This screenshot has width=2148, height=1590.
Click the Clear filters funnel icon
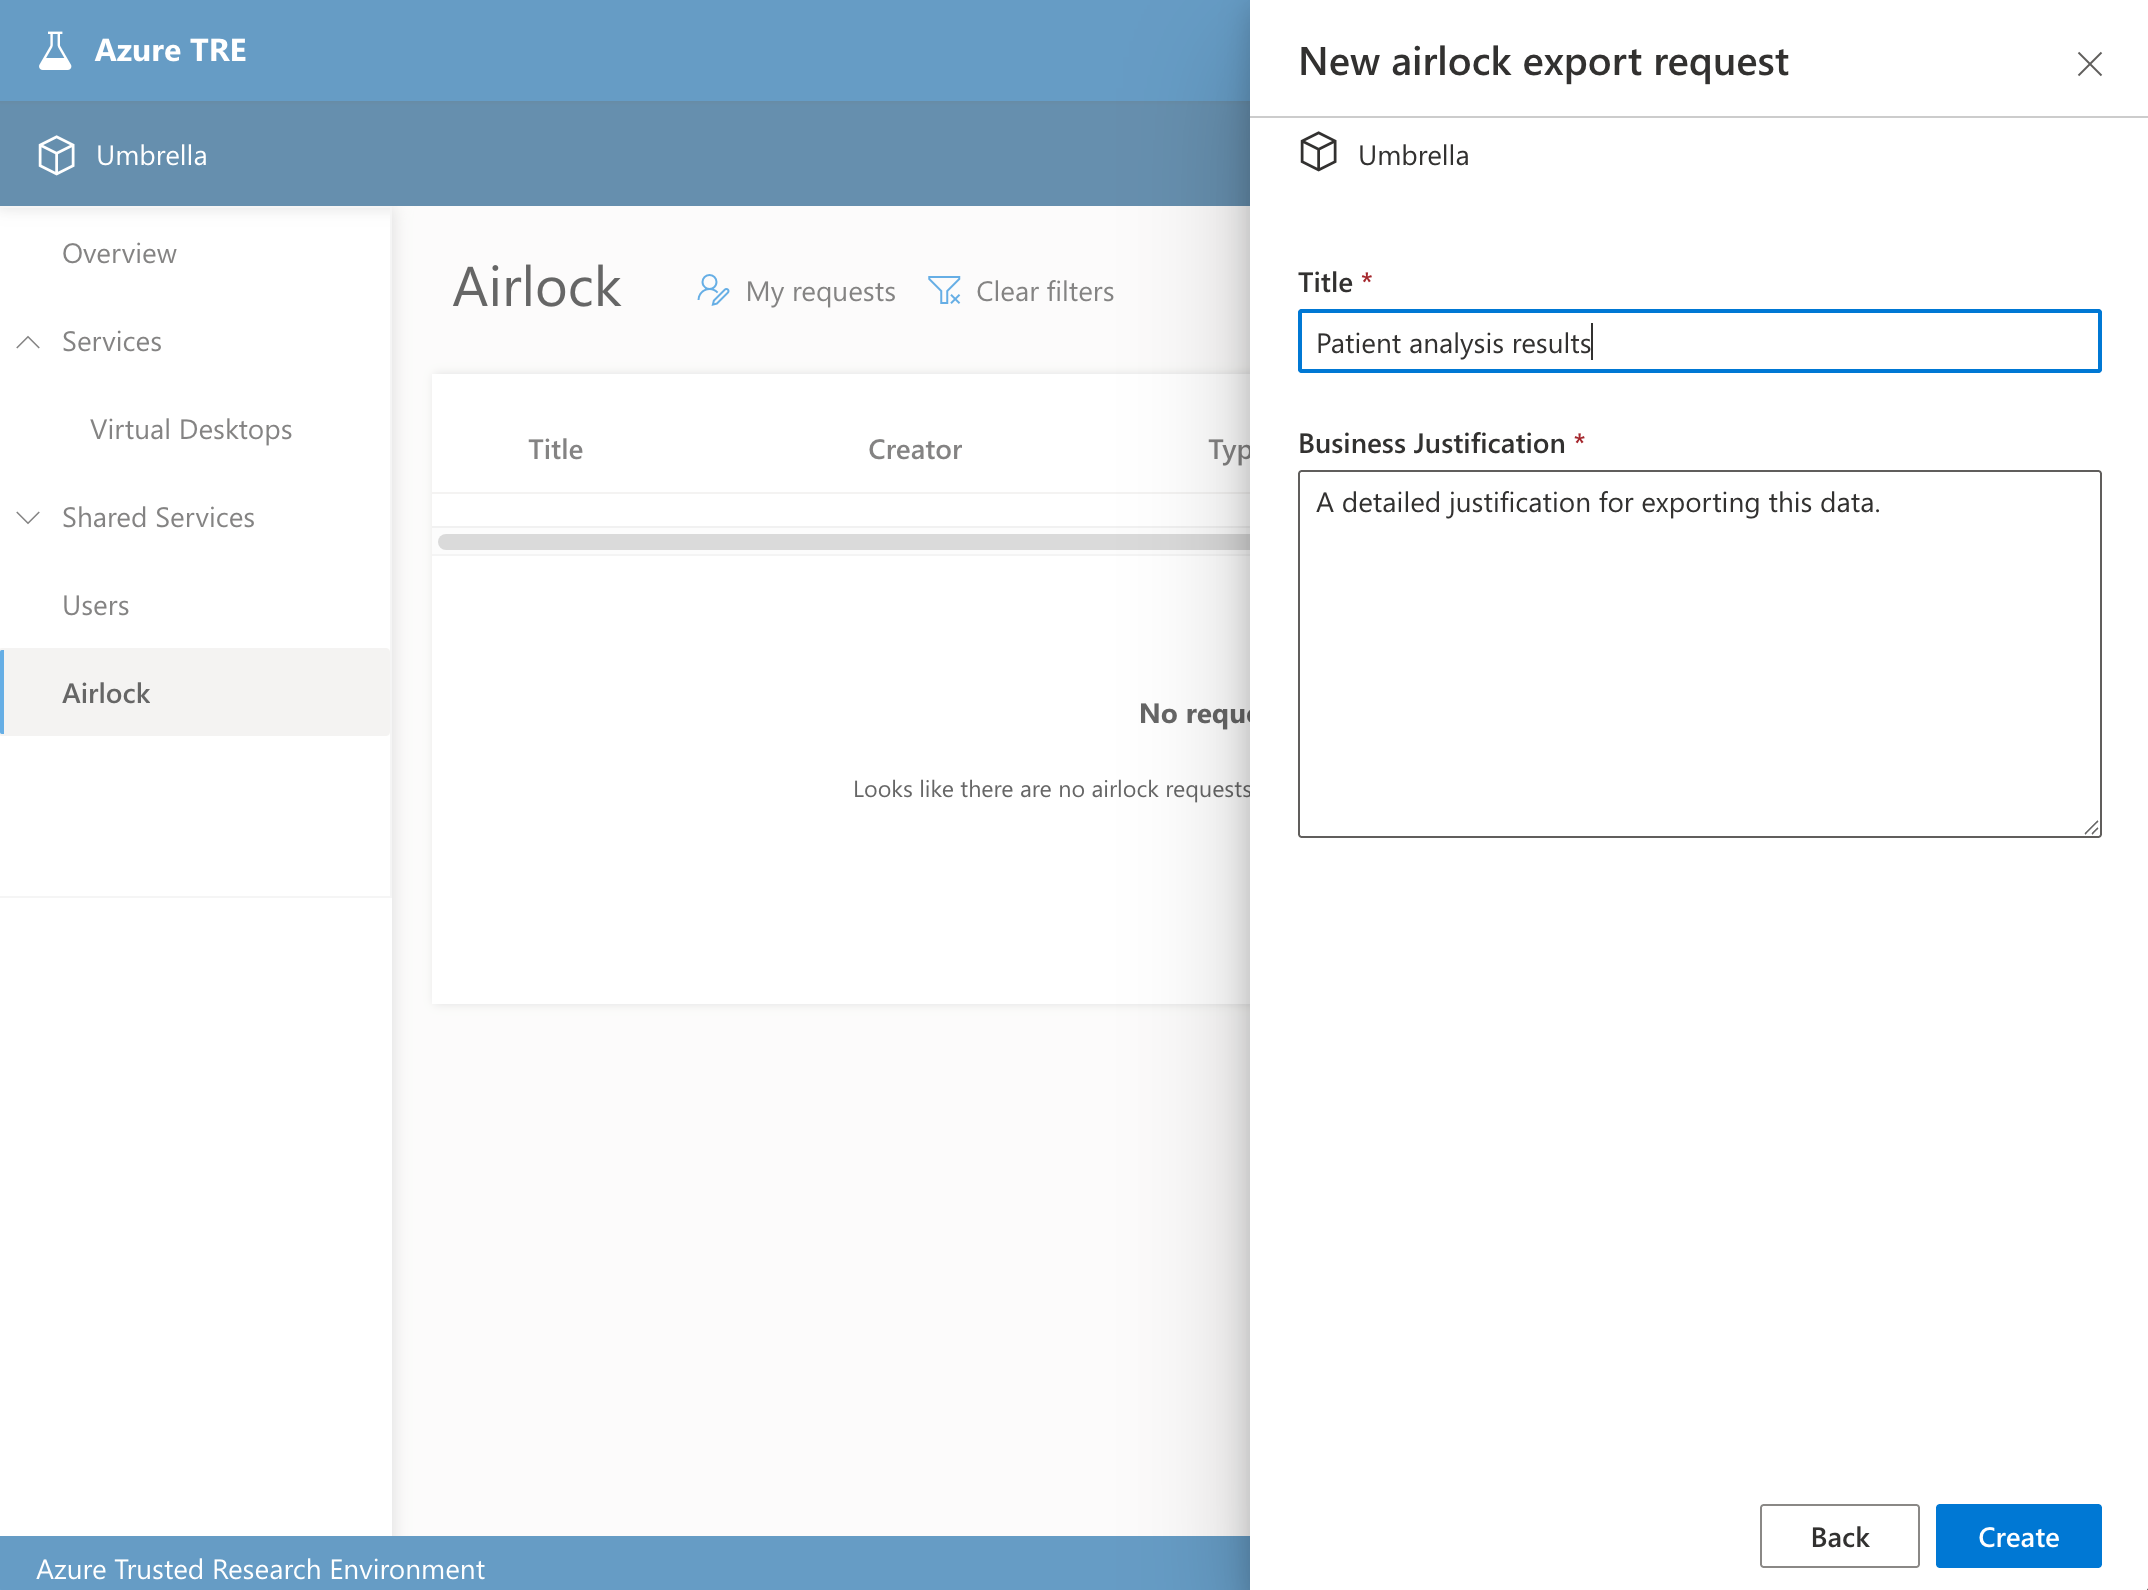click(944, 291)
